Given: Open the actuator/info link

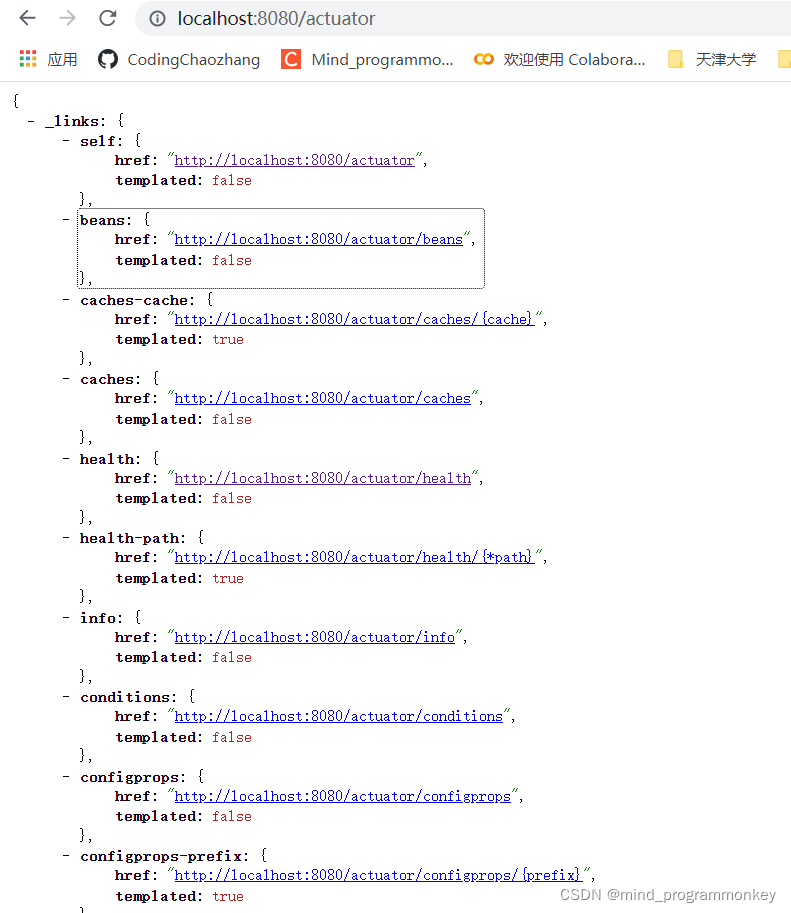Looking at the screenshot, I should (315, 637).
